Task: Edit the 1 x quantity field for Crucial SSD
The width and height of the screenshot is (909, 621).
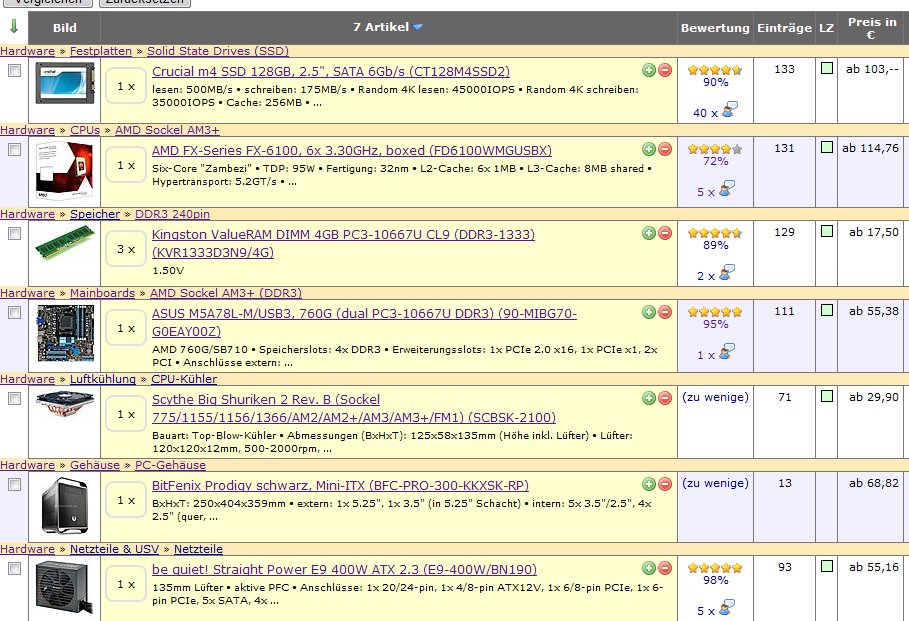Action: tap(126, 86)
